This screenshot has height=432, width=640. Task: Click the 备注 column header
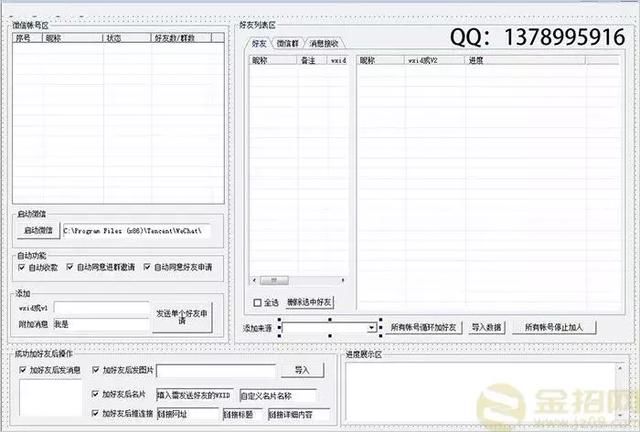[312, 60]
